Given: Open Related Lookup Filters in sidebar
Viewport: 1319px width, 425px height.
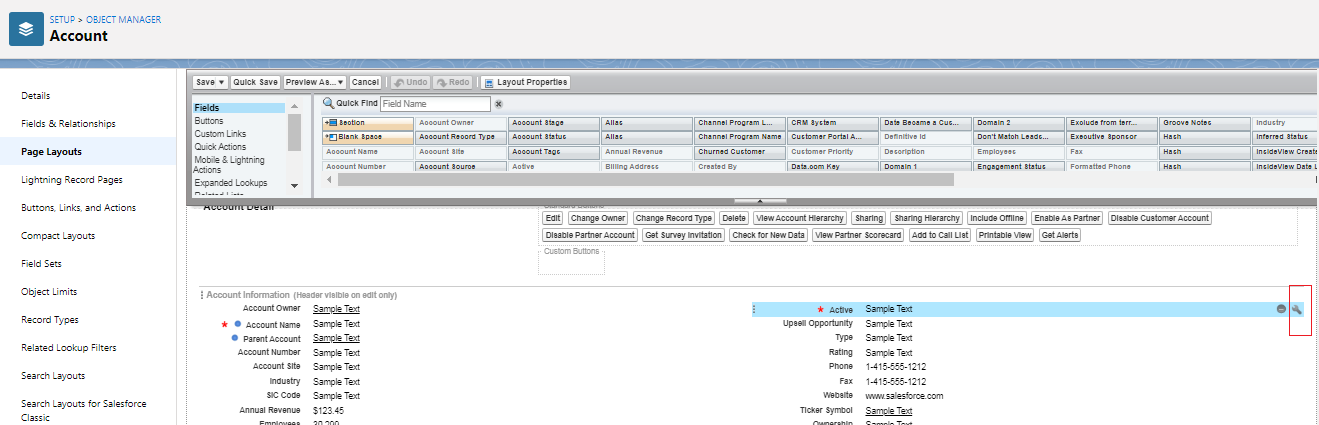Looking at the screenshot, I should tap(68, 348).
